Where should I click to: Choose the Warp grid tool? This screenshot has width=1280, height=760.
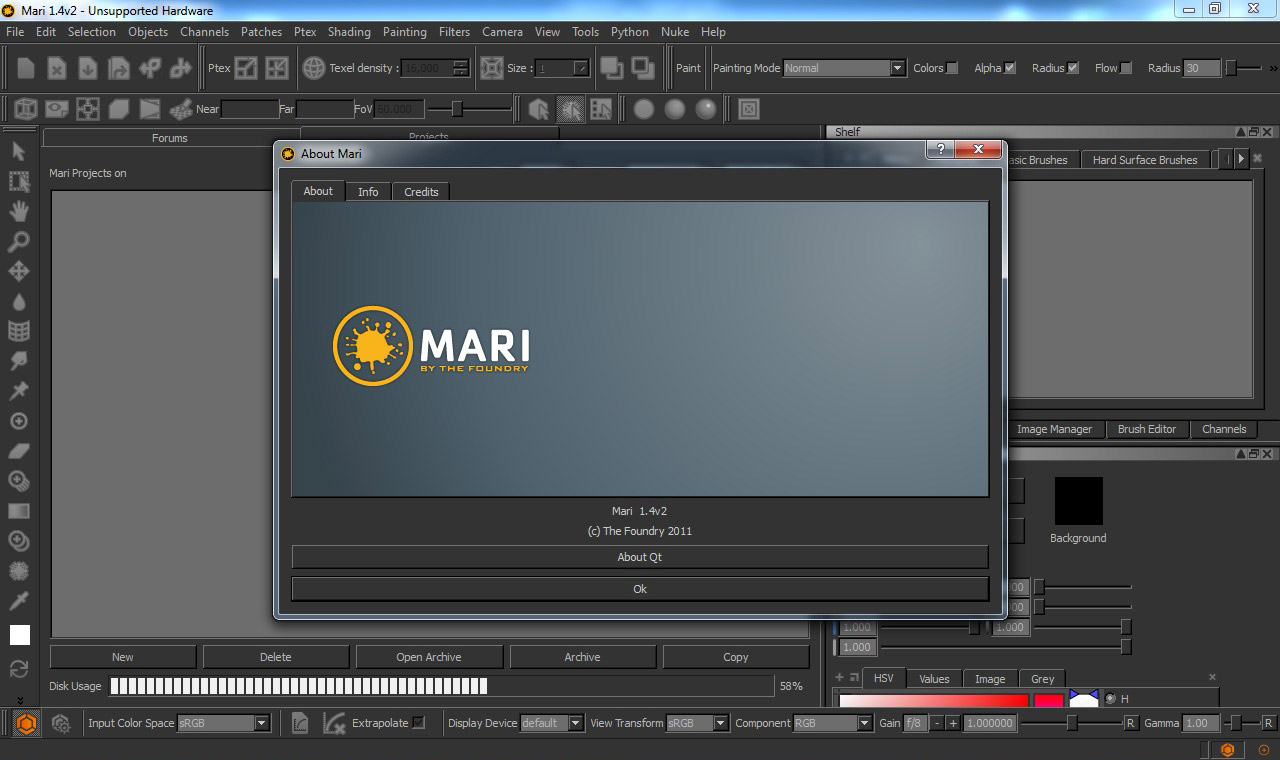click(19, 331)
